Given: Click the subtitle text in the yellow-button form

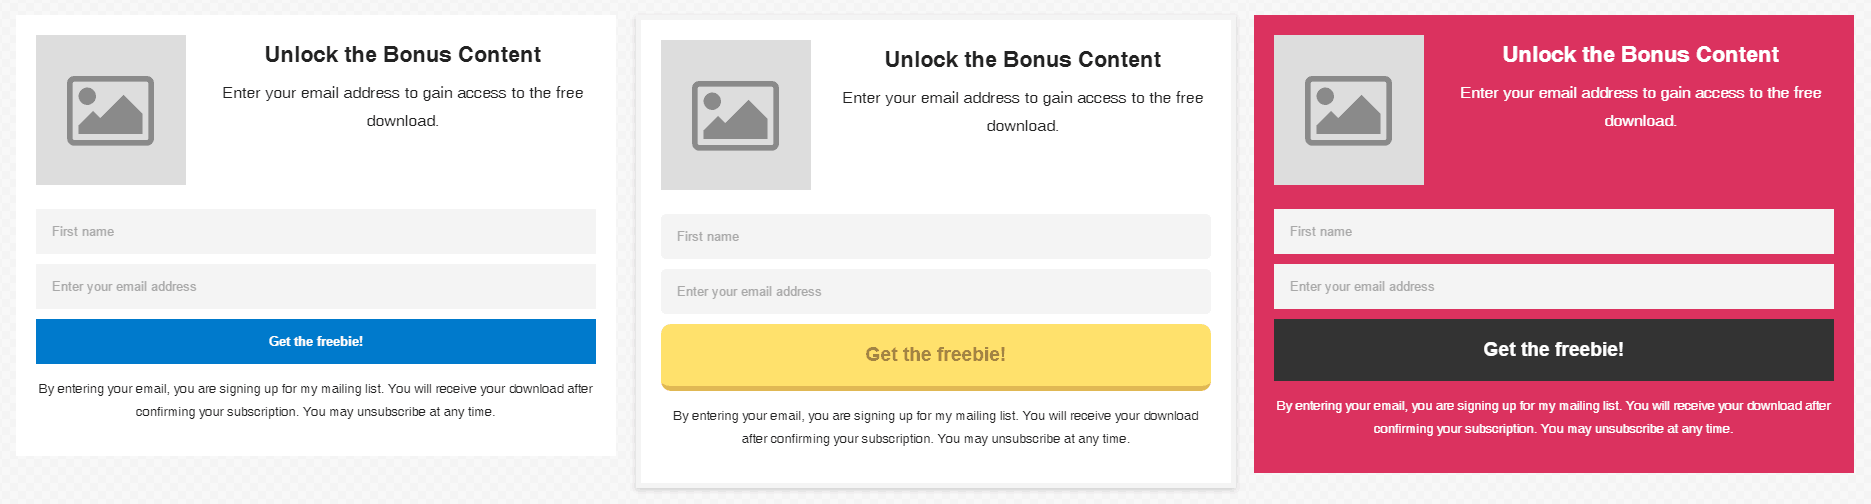Looking at the screenshot, I should pos(1023,111).
